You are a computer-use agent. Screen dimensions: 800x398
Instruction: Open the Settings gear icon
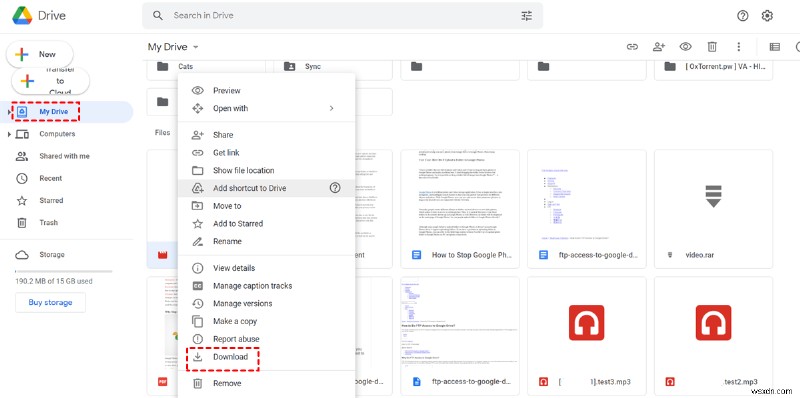[767, 16]
